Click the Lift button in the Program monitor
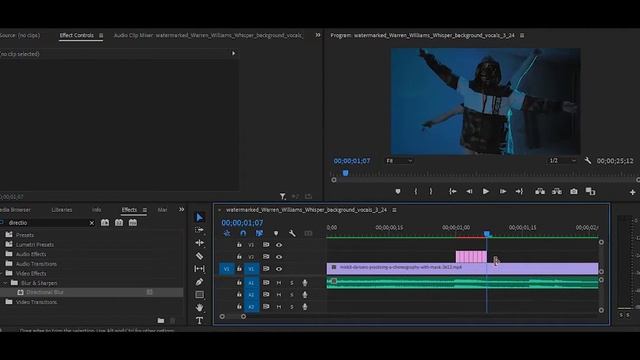 click(x=540, y=191)
